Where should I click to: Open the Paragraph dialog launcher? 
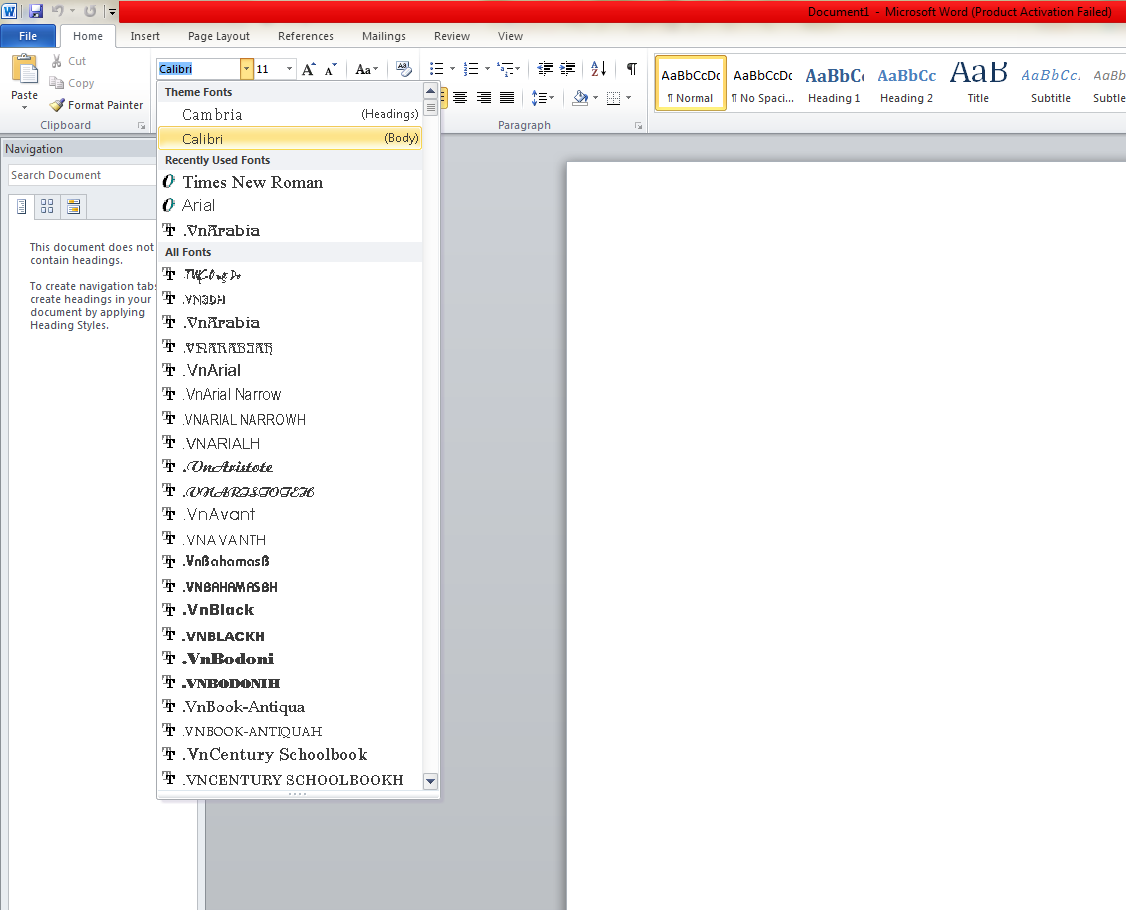point(638,126)
